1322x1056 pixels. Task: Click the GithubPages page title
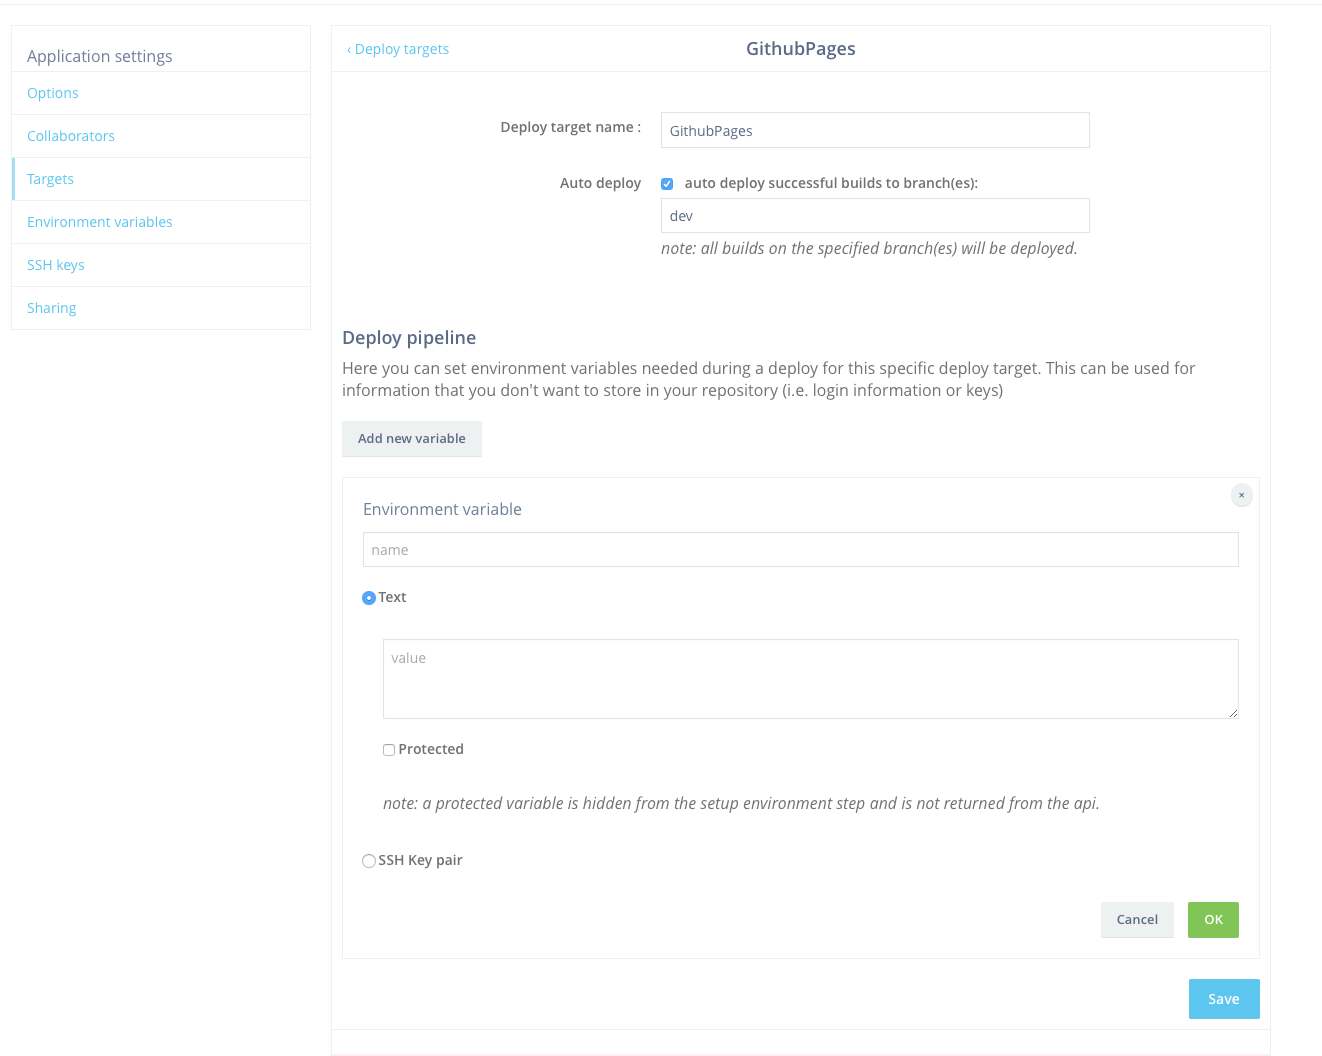point(801,49)
